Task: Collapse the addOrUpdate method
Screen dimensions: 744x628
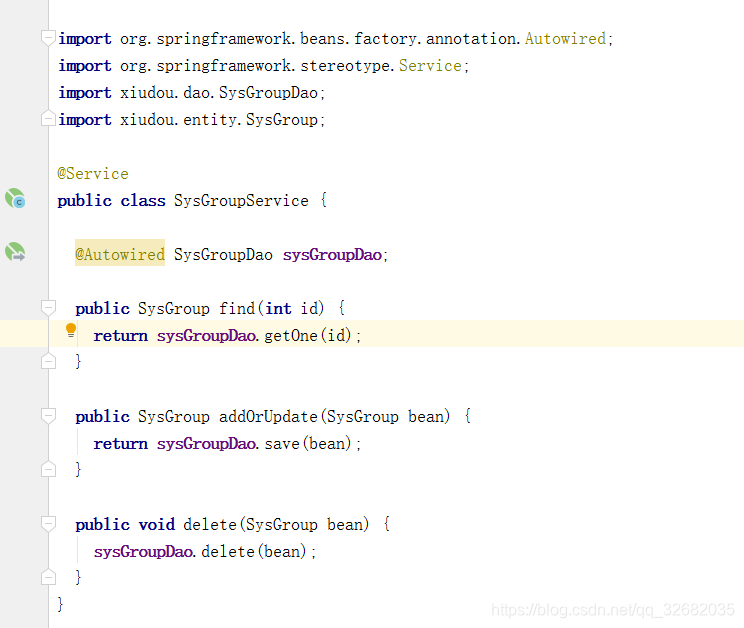Action: [x=48, y=416]
